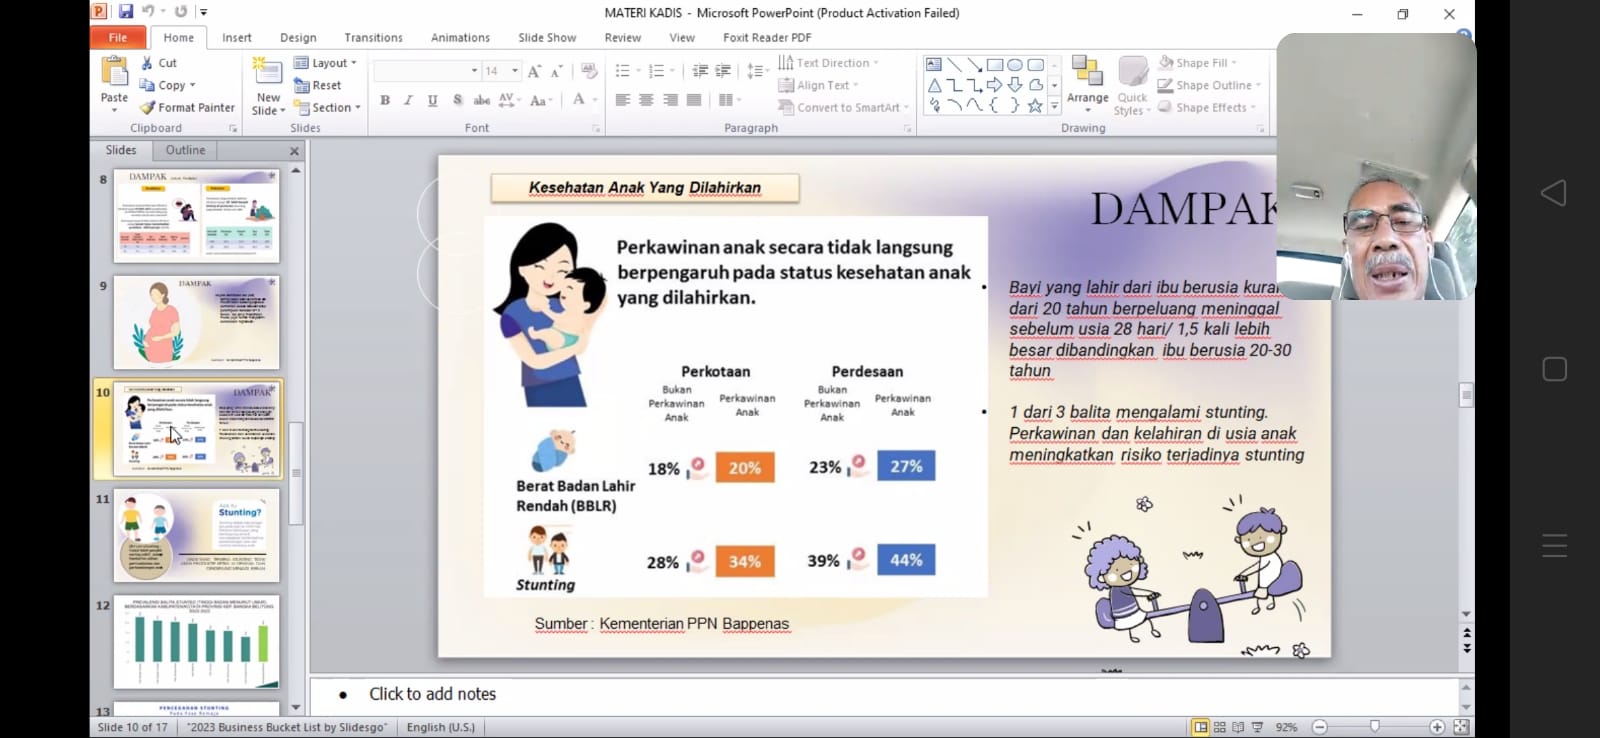Click the Paste icon in Clipboard group
1600x738 pixels.
point(114,73)
